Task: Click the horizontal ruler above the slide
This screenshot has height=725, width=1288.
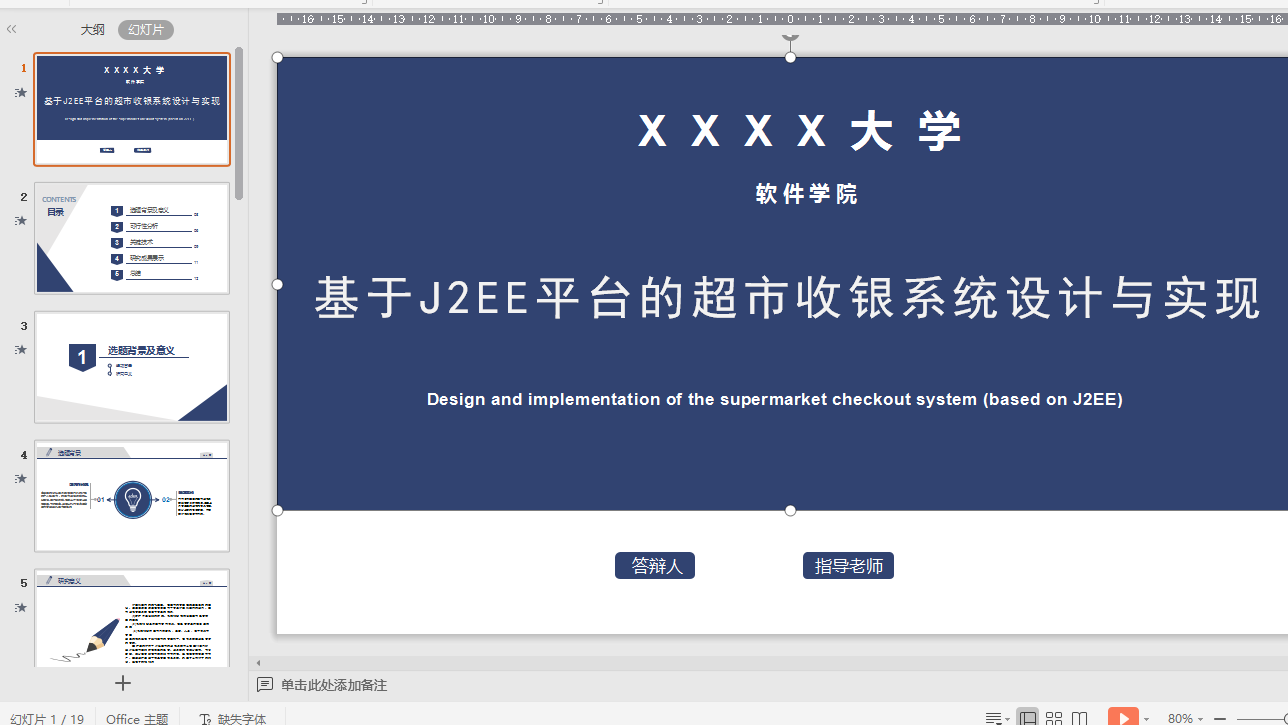Action: [x=782, y=18]
